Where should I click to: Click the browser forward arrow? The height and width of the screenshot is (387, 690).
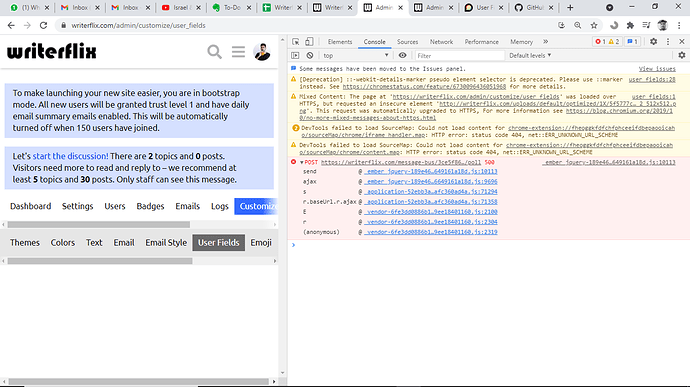click(27, 26)
